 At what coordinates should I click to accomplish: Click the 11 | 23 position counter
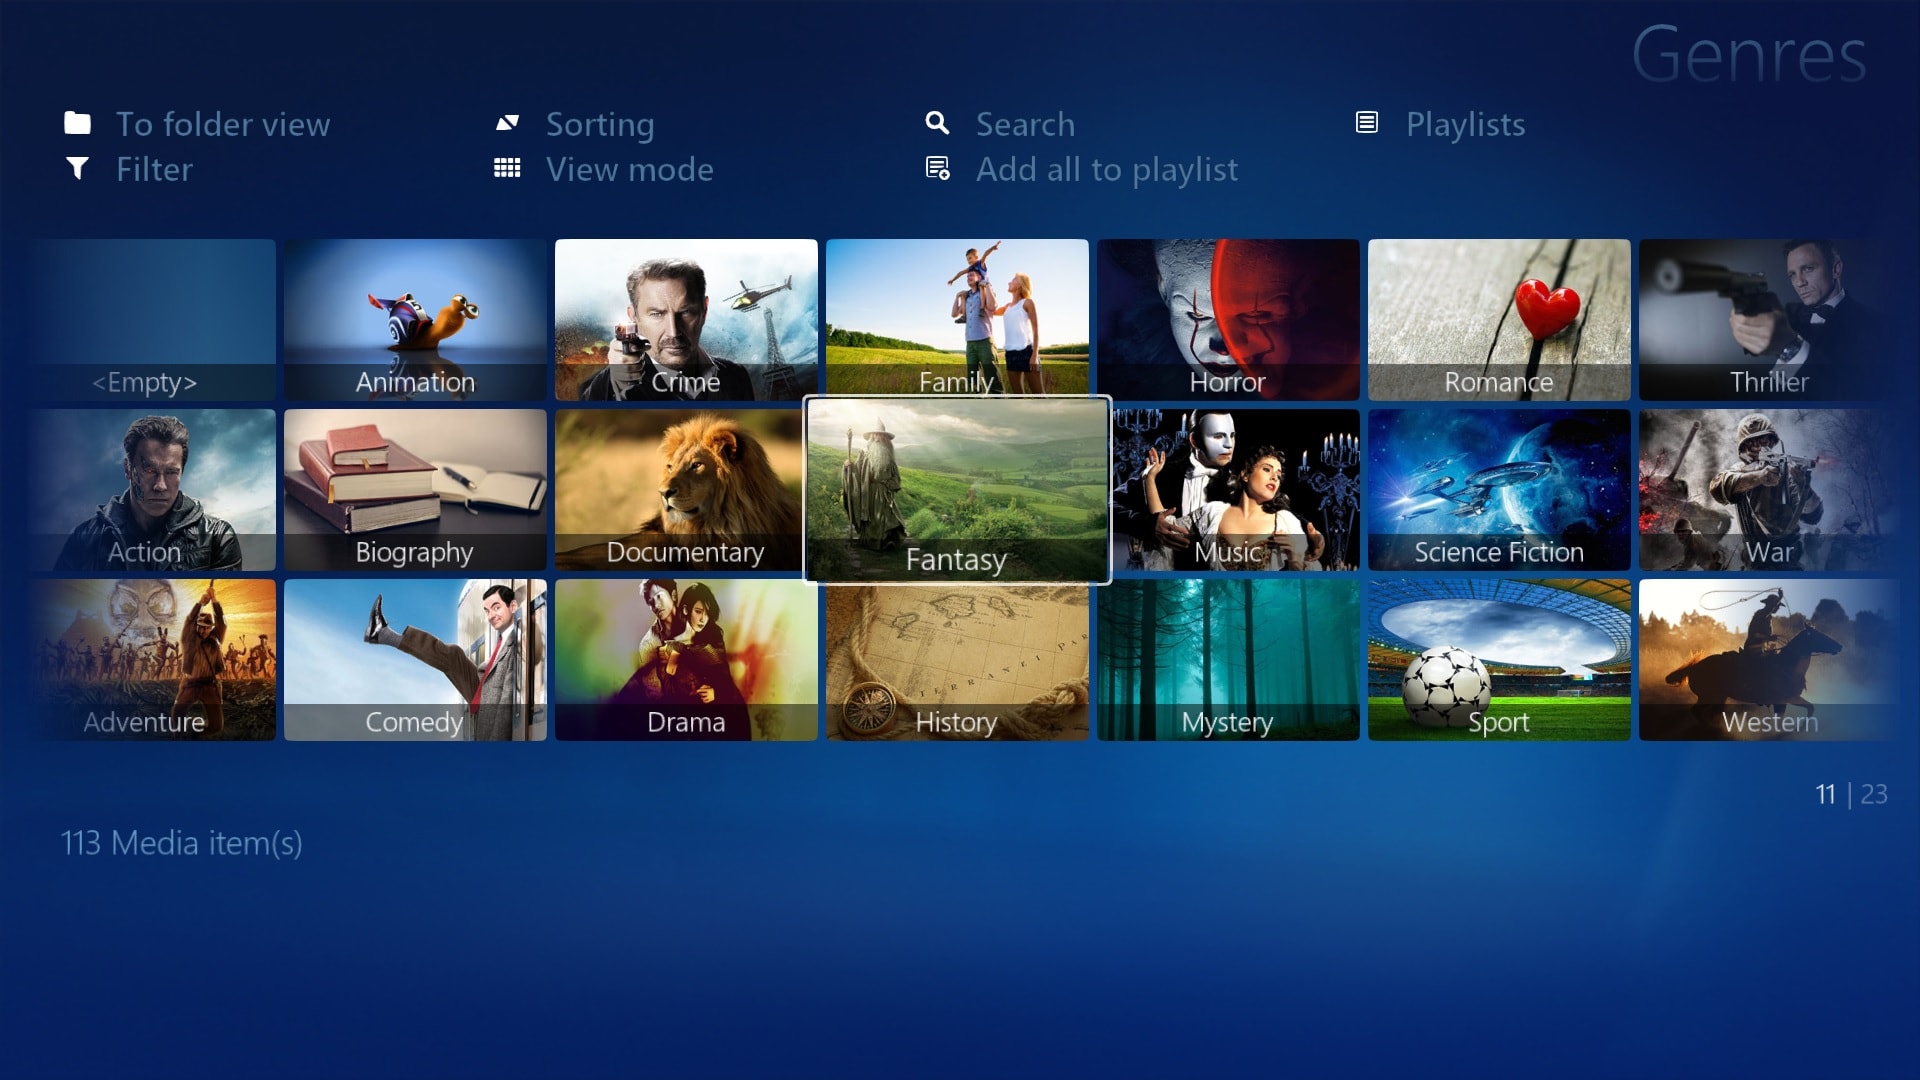click(x=1851, y=794)
